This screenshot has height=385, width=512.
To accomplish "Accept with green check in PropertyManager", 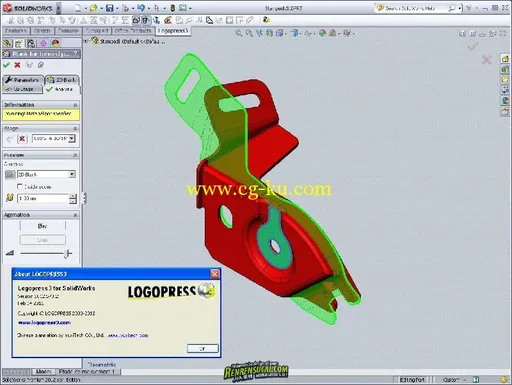I will [x=6, y=65].
